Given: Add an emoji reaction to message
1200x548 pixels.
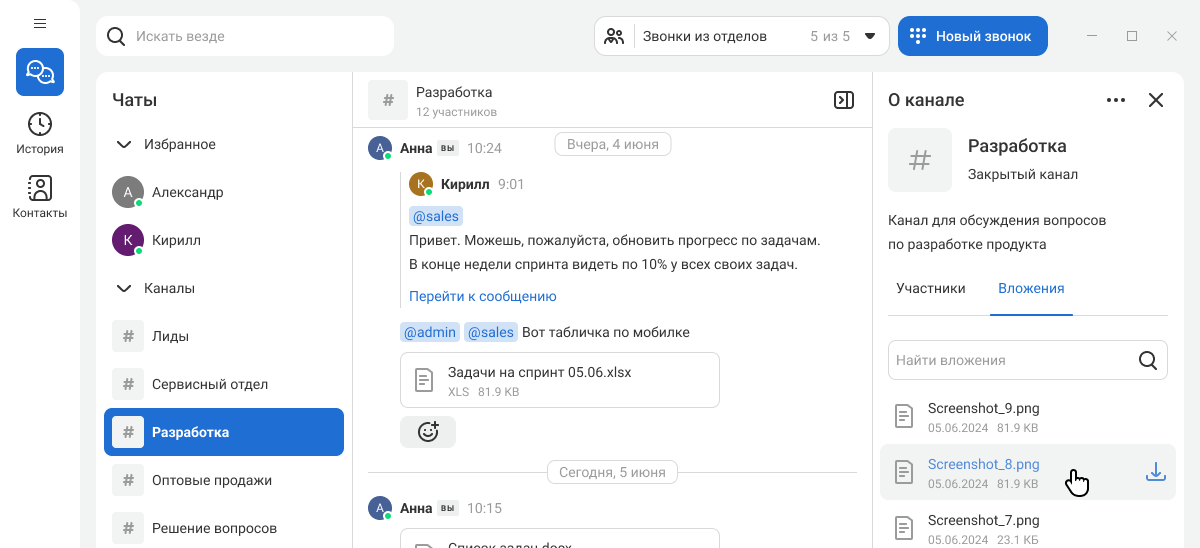Looking at the screenshot, I should pos(428,432).
